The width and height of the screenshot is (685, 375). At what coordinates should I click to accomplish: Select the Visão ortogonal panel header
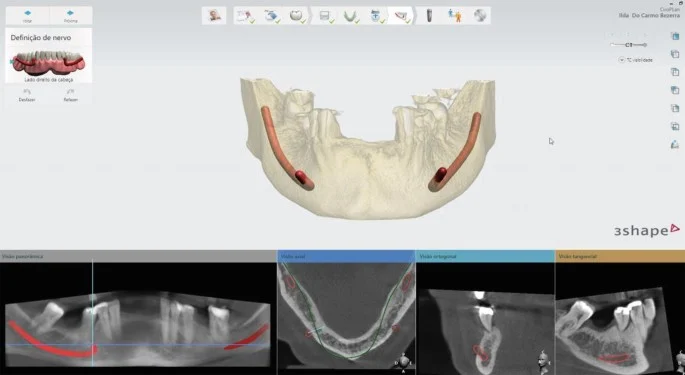pyautogui.click(x=485, y=256)
